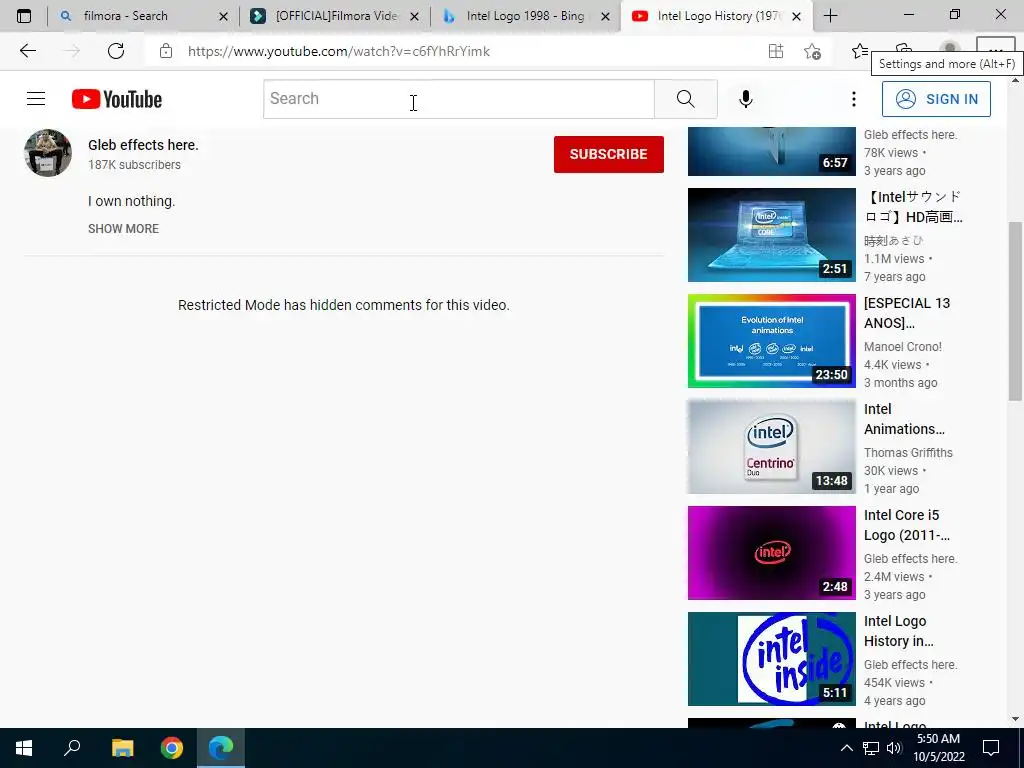Image resolution: width=1024 pixels, height=768 pixels.
Task: Show hidden system tray icons
Action: [x=846, y=748]
